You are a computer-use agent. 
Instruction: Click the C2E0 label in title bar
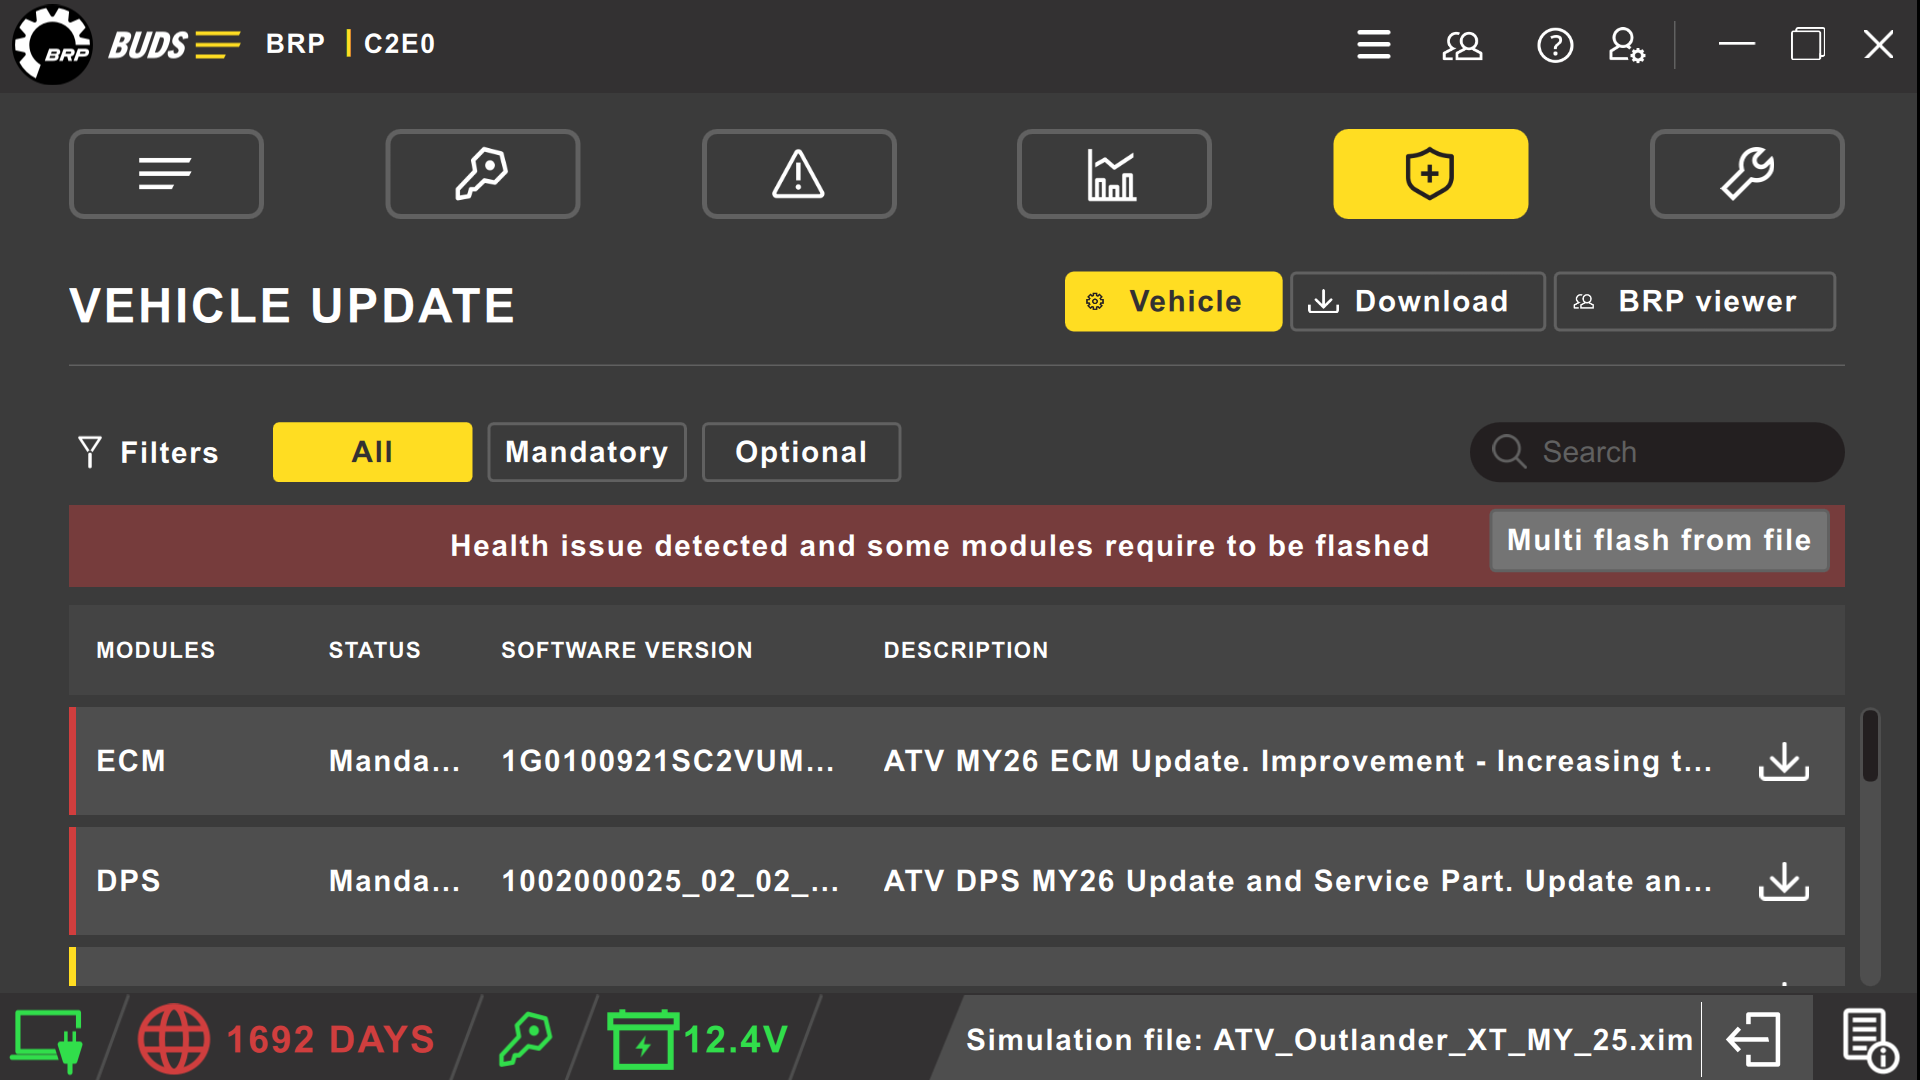400,44
